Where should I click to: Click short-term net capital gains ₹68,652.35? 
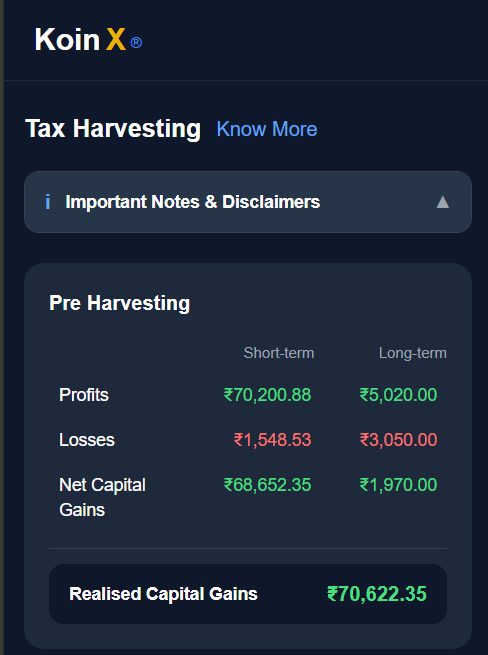click(267, 485)
